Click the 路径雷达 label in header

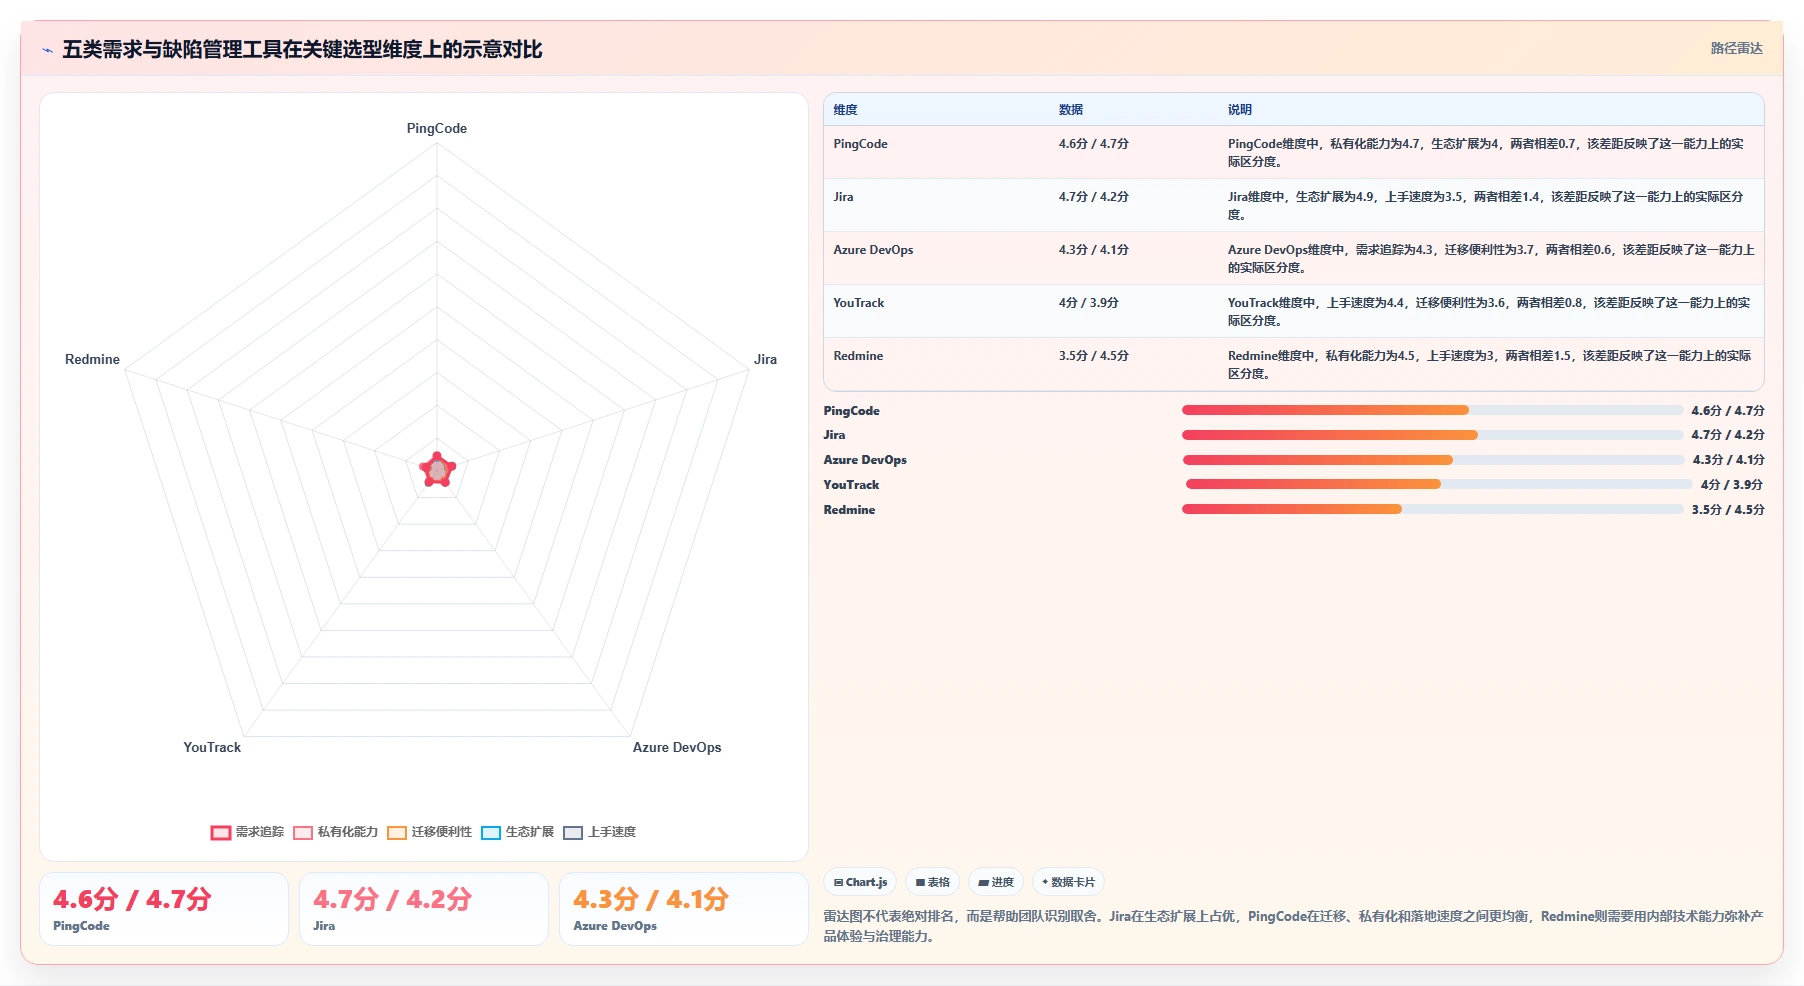coord(1736,48)
